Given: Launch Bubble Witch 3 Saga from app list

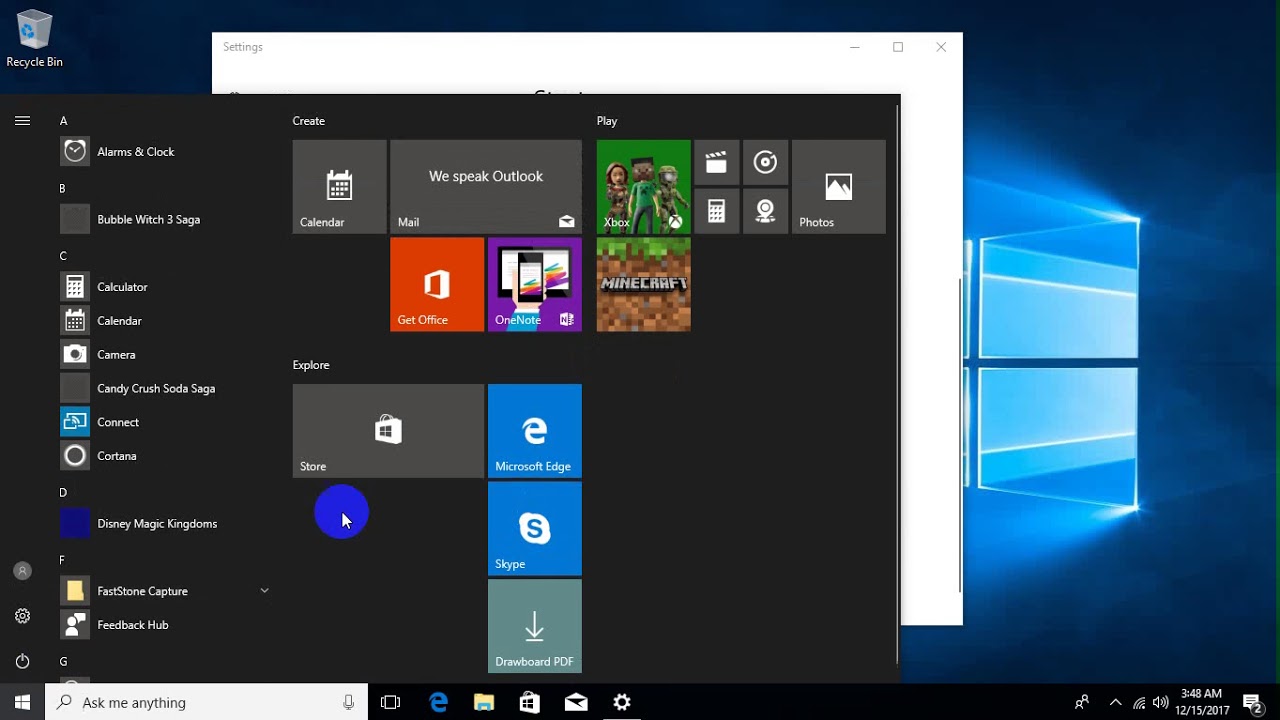Looking at the screenshot, I should [165, 219].
